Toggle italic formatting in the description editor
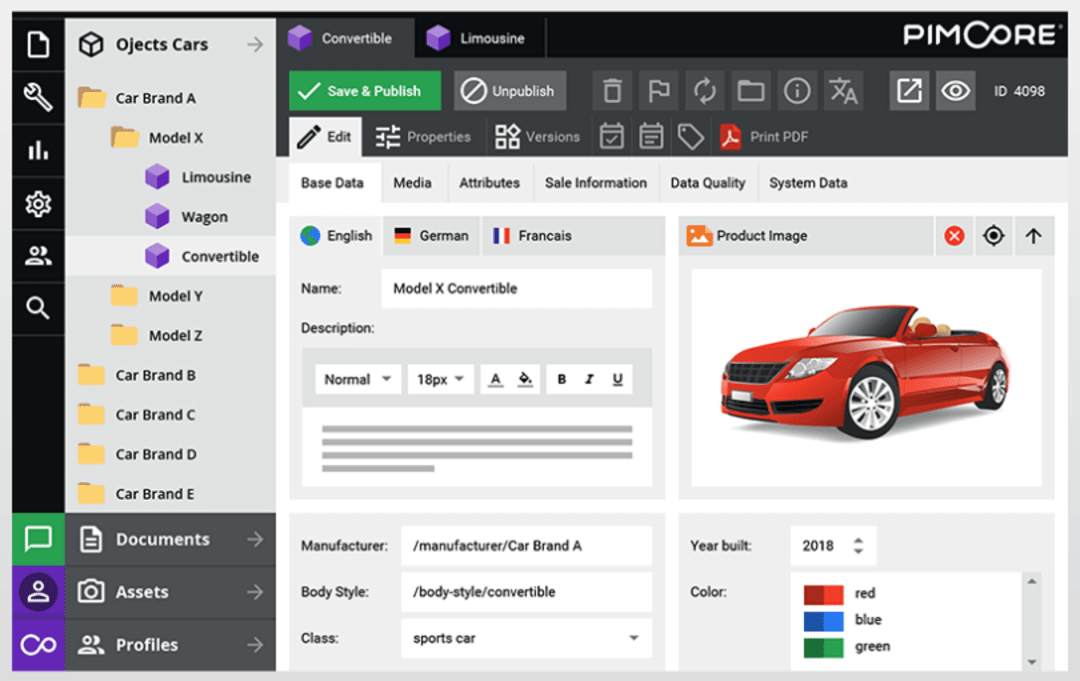Viewport: 1080px width, 681px height. coord(589,379)
